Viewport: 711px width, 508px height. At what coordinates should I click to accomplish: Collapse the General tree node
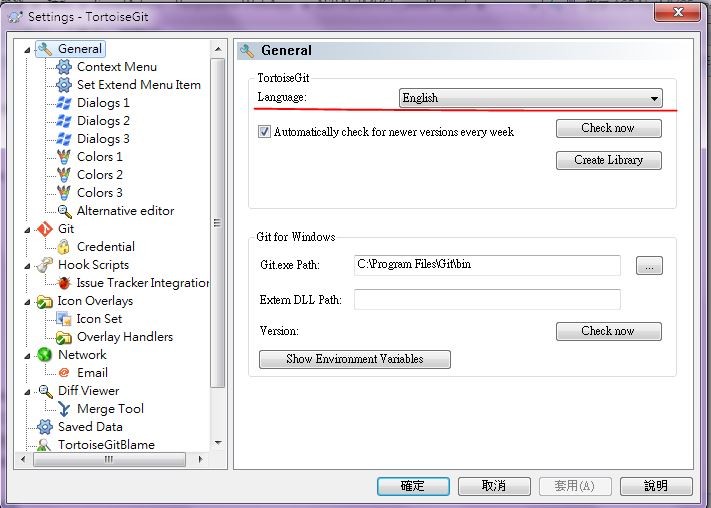tap(27, 50)
